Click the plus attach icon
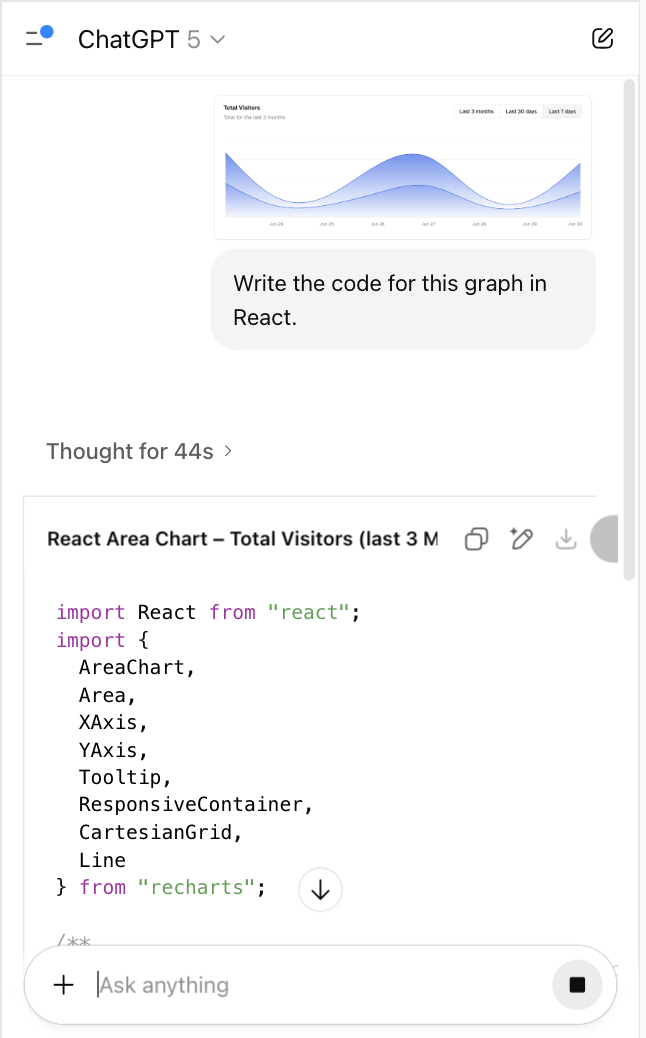Image resolution: width=646 pixels, height=1038 pixels. click(x=64, y=985)
